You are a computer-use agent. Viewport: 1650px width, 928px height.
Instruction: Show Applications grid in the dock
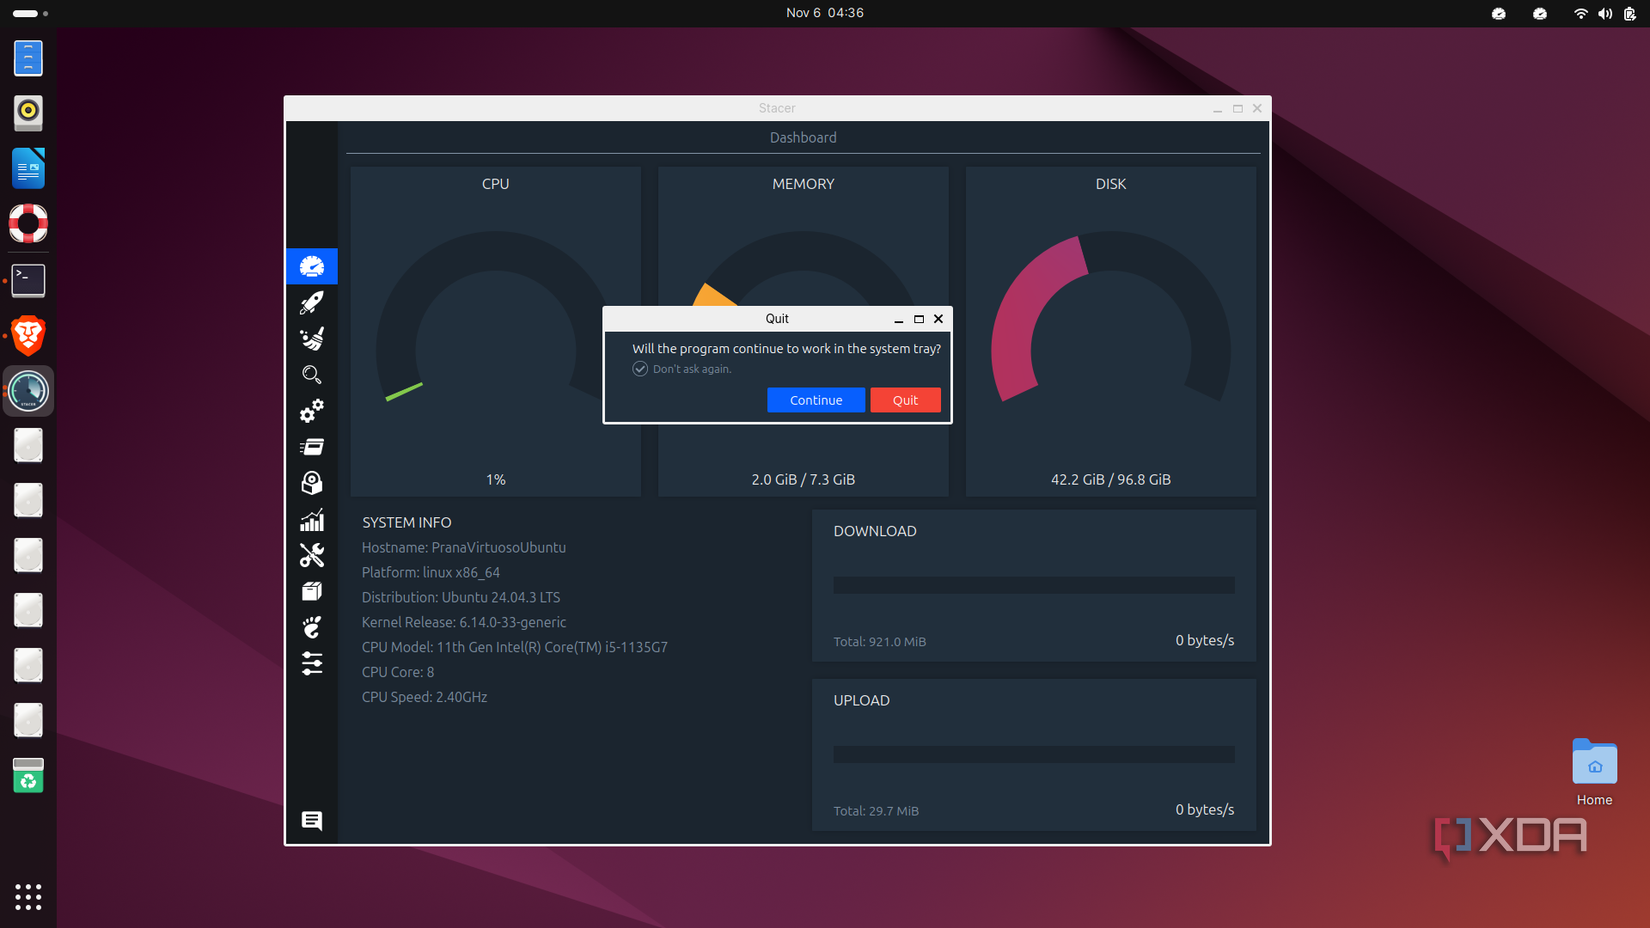tap(28, 897)
